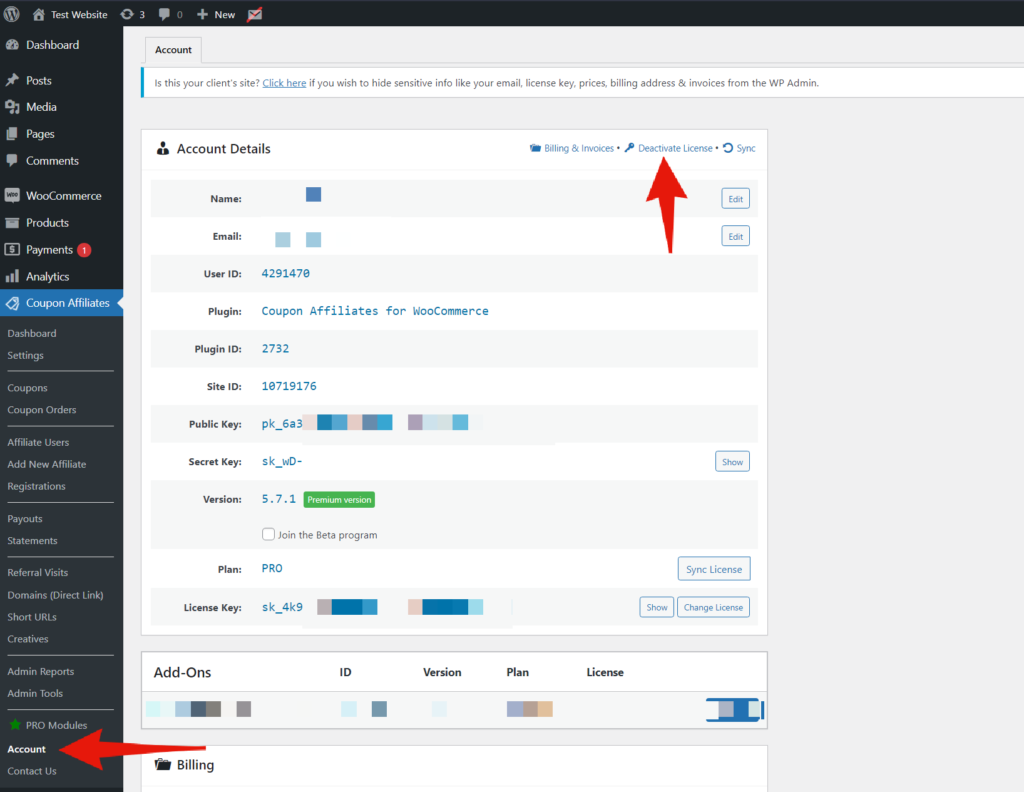The image size is (1024, 792).
Task: Select the Account tab
Action: (x=173, y=50)
